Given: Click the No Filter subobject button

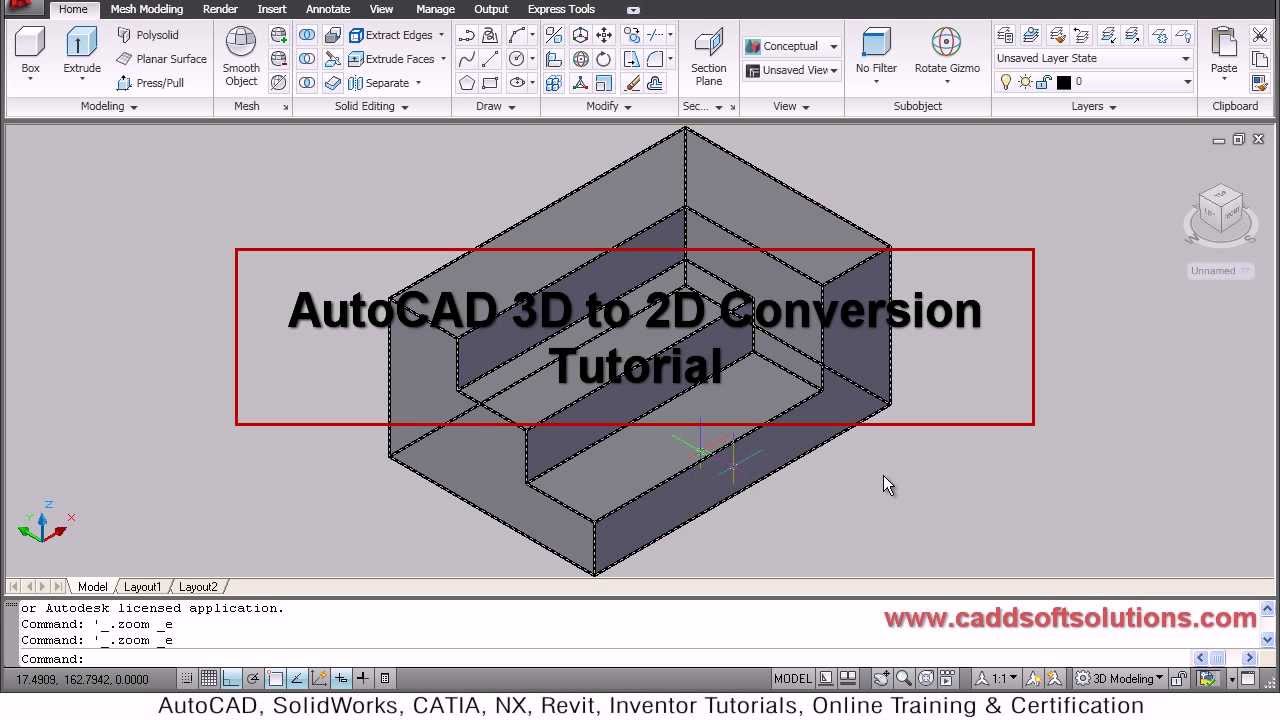Looking at the screenshot, I should tap(876, 52).
